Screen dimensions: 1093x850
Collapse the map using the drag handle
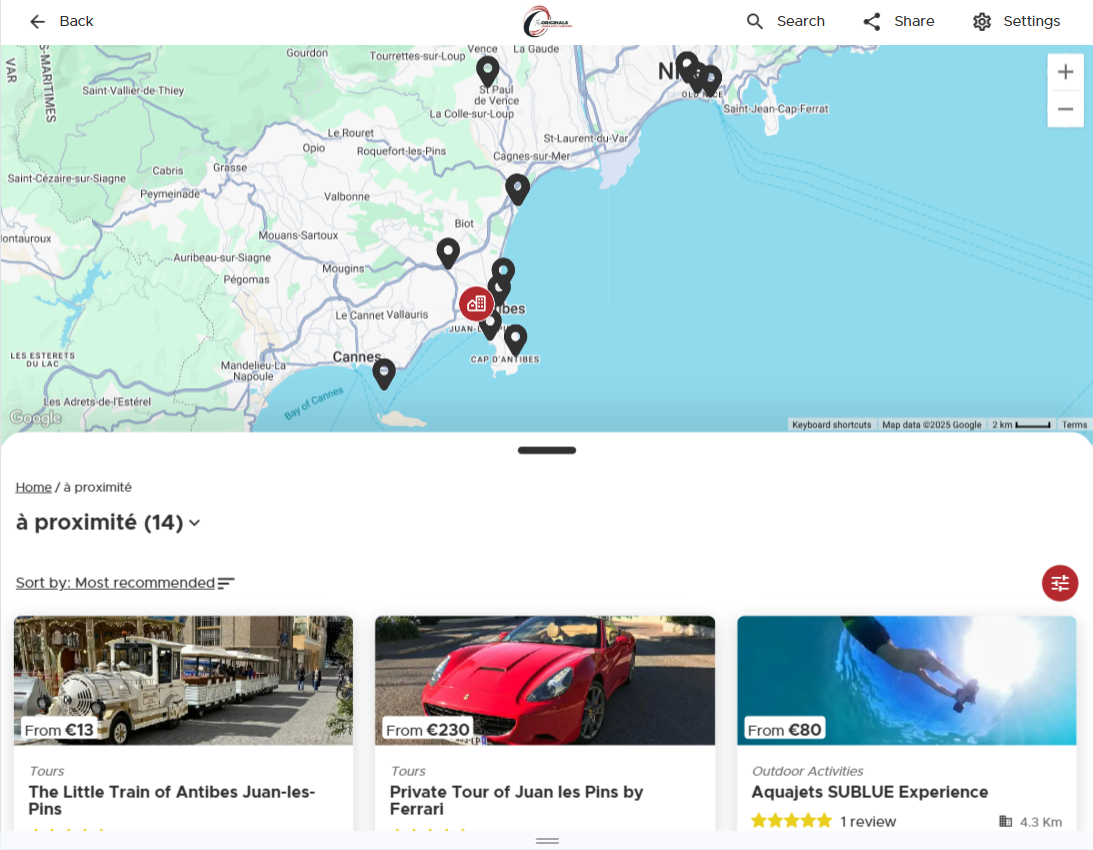coord(546,450)
